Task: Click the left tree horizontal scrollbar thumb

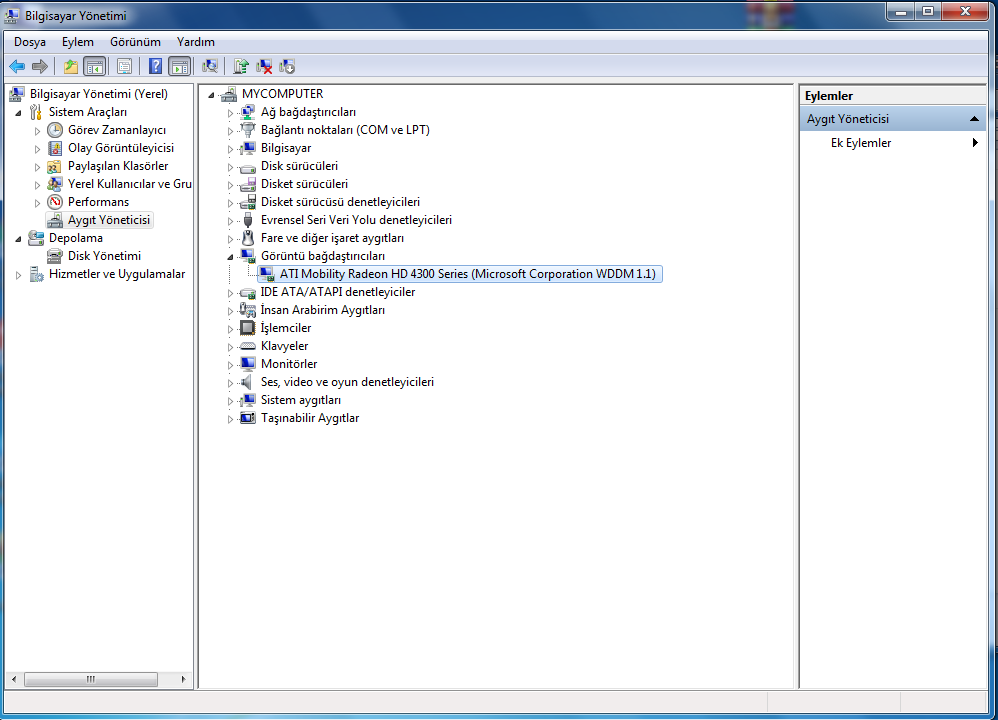Action: [x=90, y=679]
